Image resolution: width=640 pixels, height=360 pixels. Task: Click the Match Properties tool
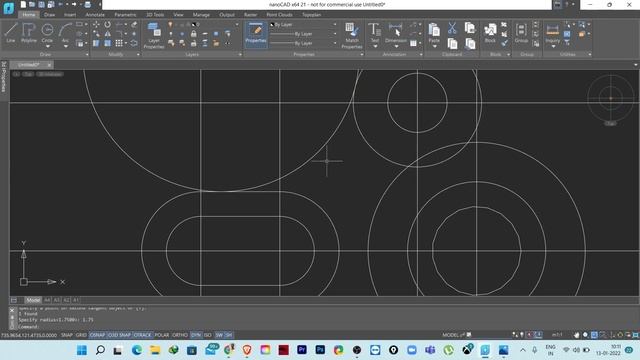click(x=352, y=36)
